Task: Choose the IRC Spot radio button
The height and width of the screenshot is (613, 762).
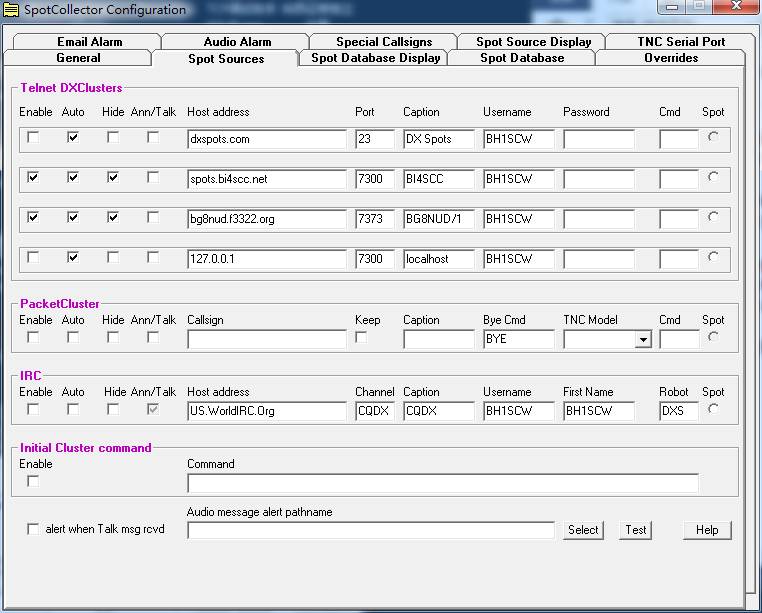Action: click(x=713, y=409)
